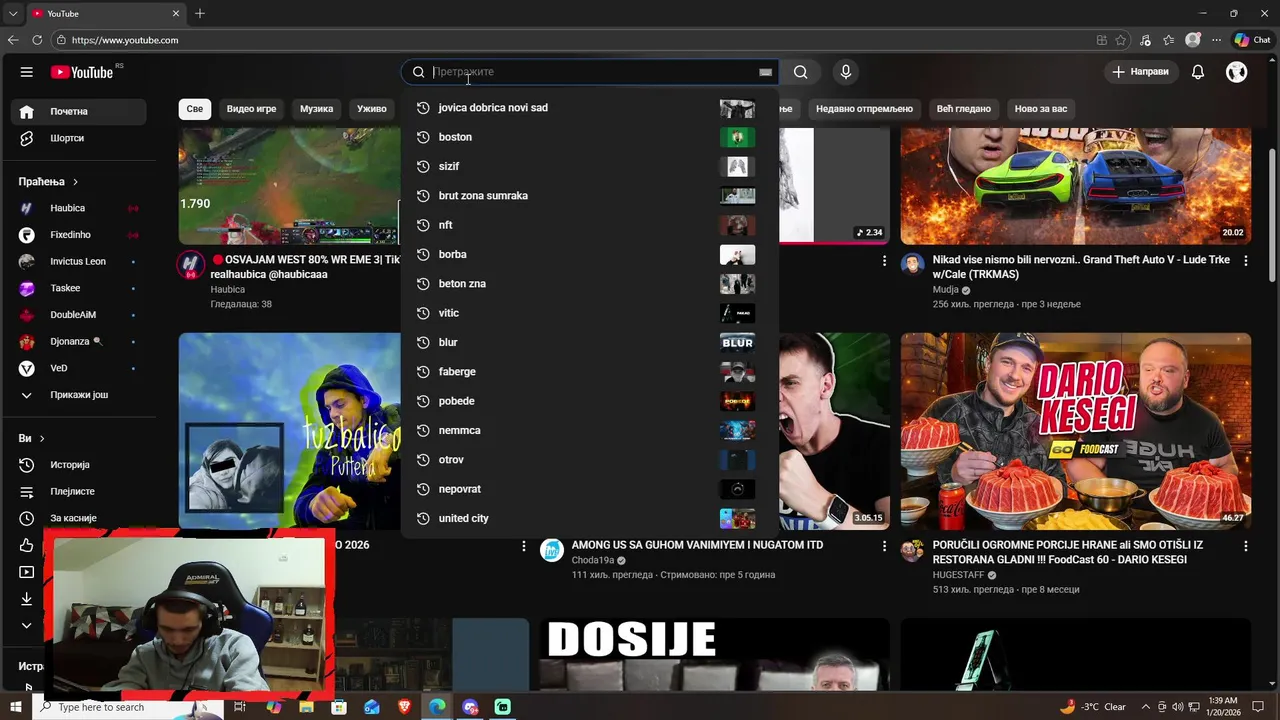Open options menu for the Mudja GTA video
The width and height of the screenshot is (1280, 720).
pyautogui.click(x=1245, y=260)
